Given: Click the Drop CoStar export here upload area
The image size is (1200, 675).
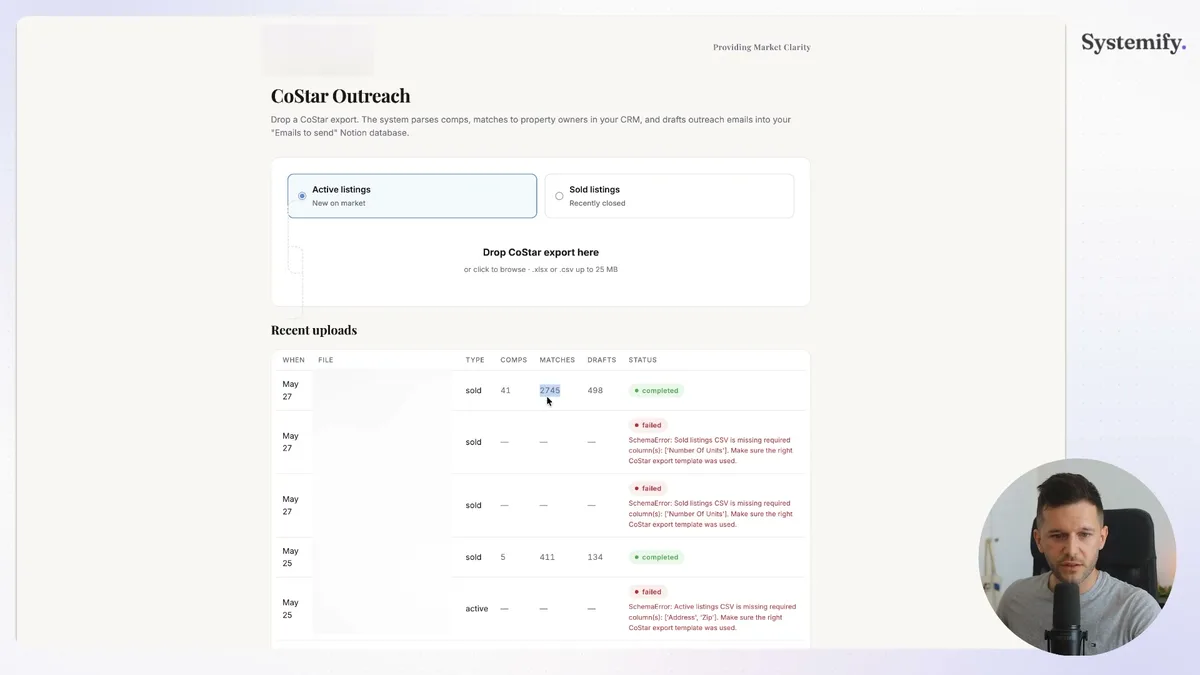Looking at the screenshot, I should (x=540, y=260).
